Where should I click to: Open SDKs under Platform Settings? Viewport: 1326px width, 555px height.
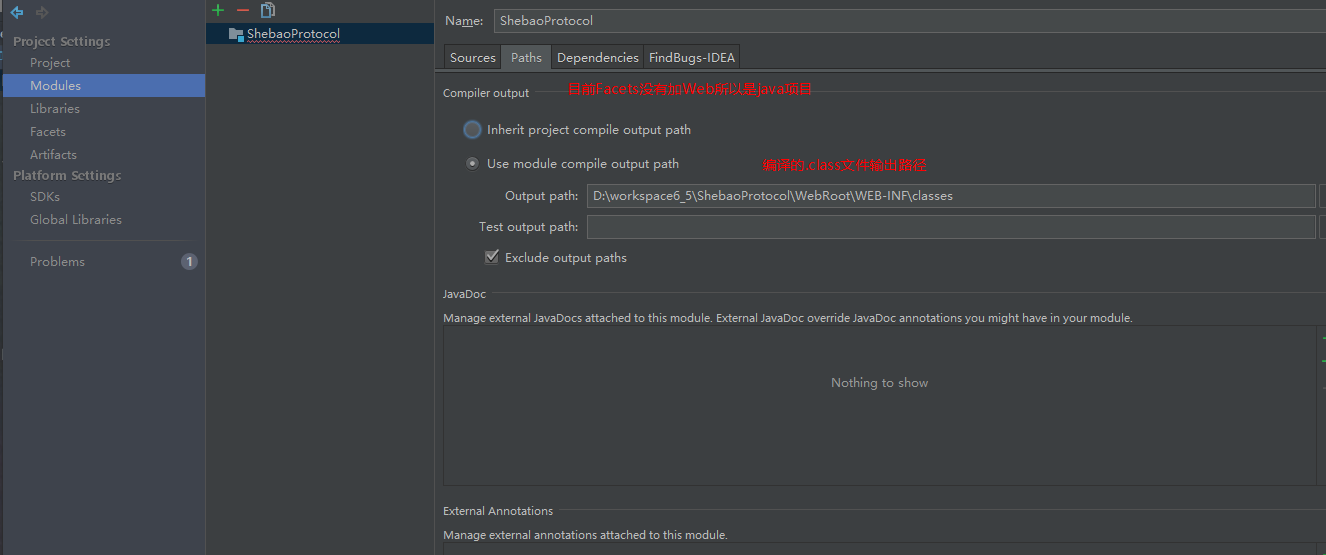45,197
